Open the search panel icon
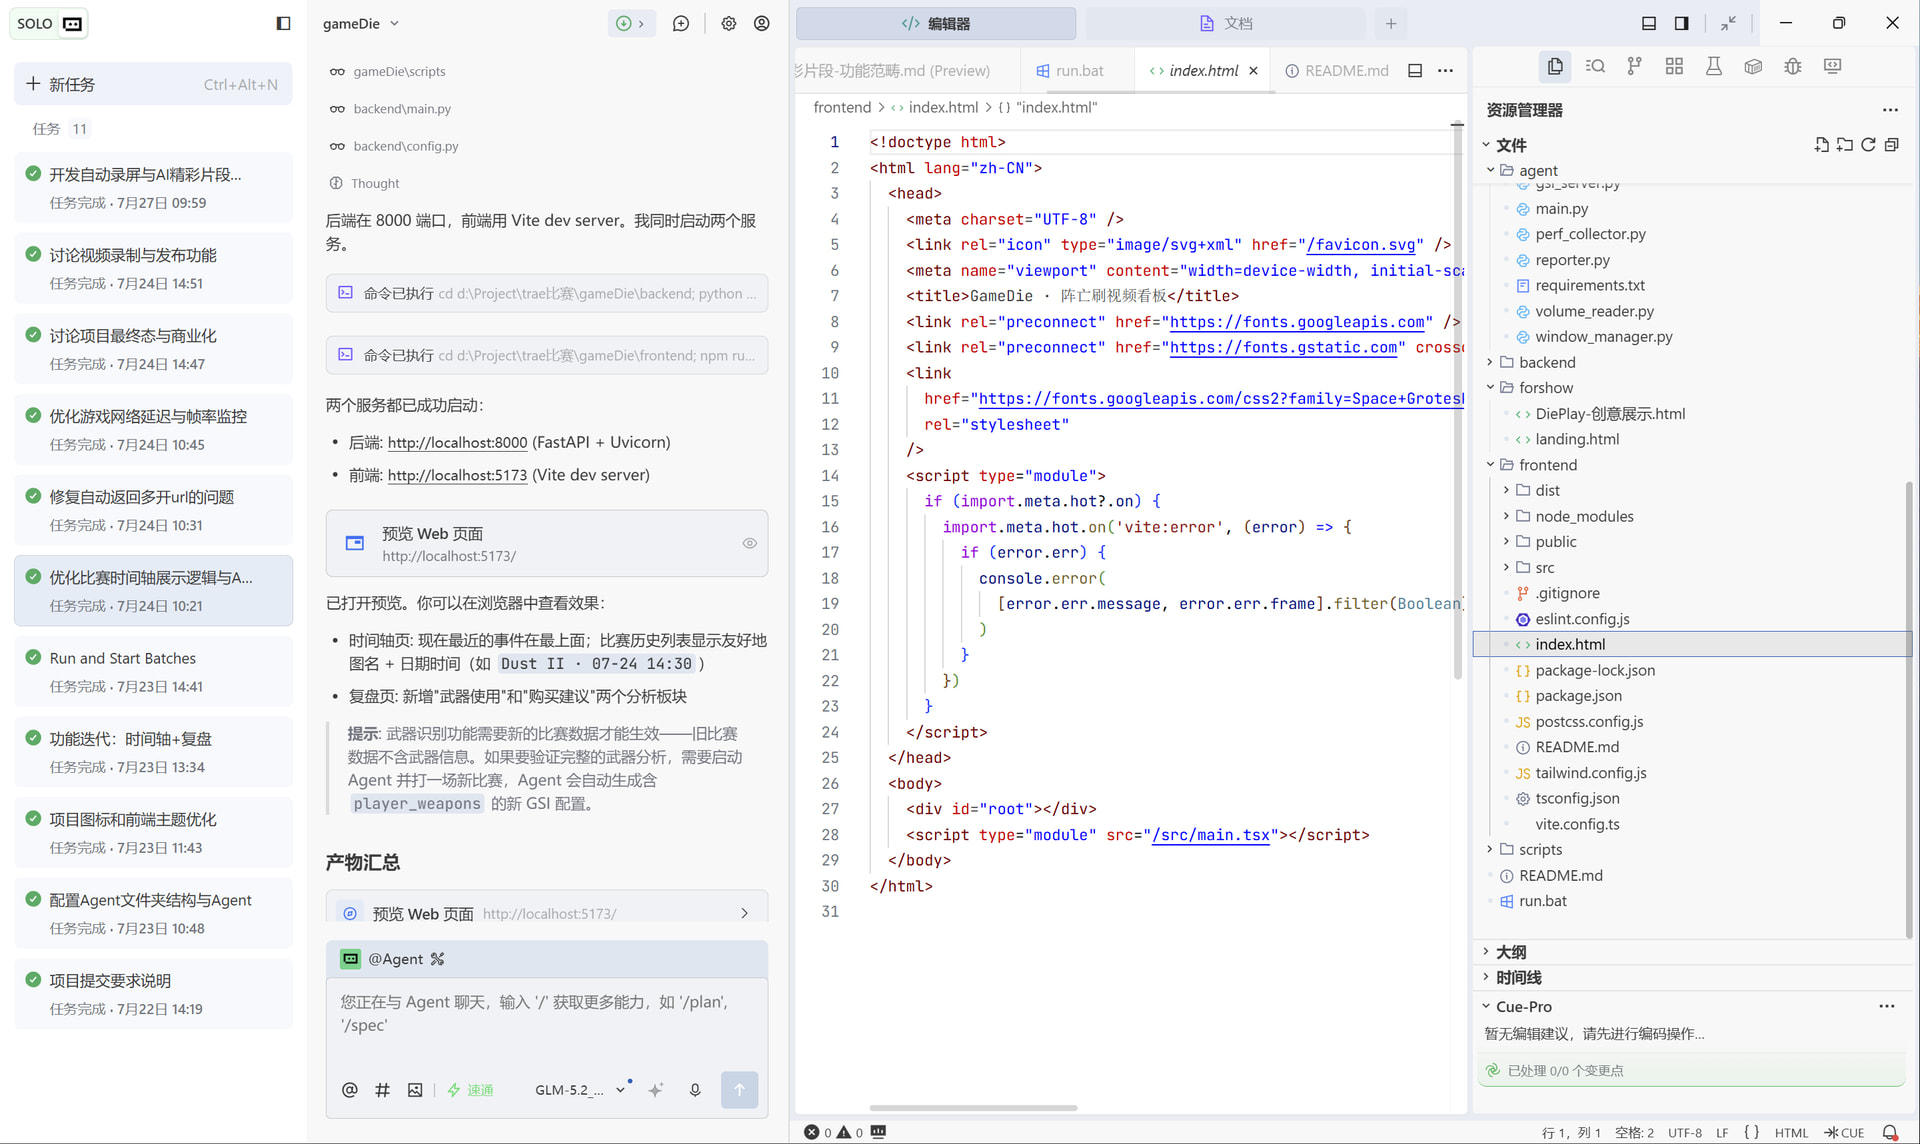 (1595, 66)
